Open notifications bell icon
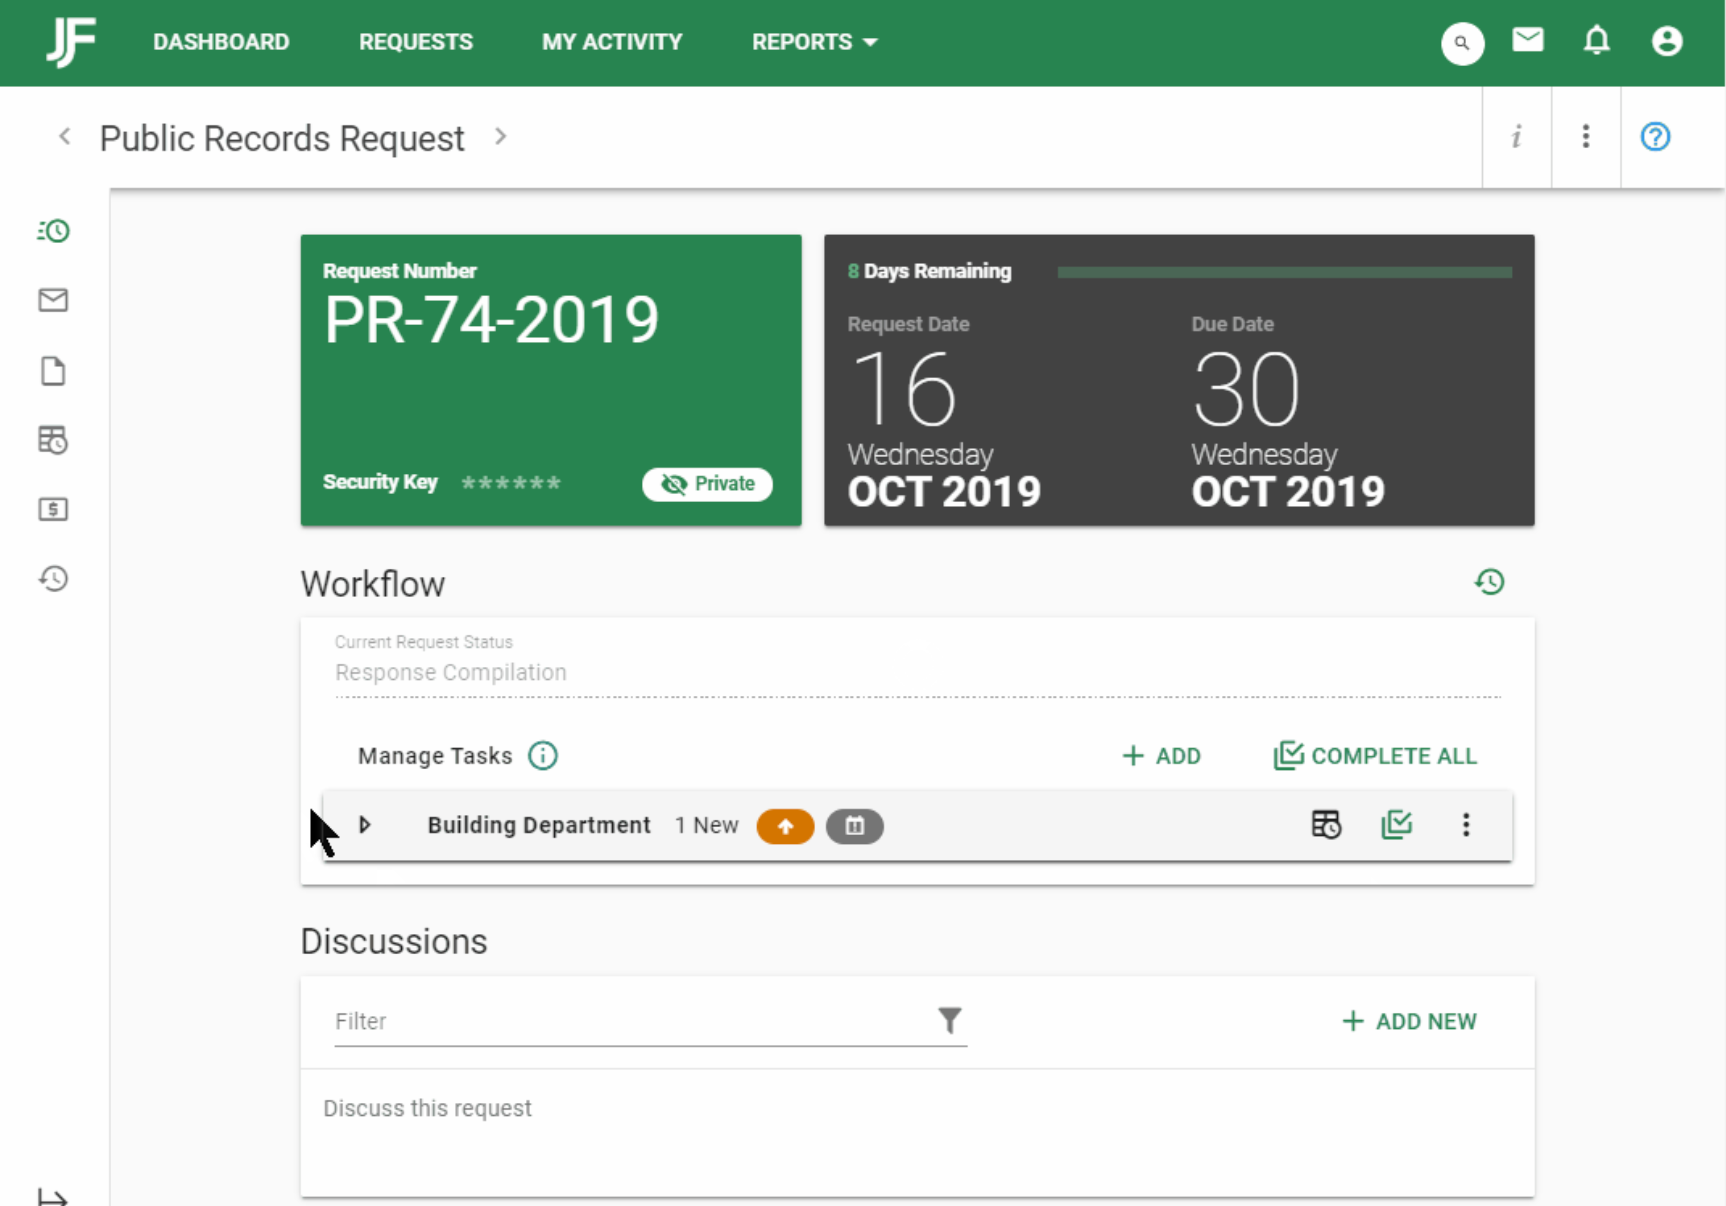The height and width of the screenshot is (1206, 1726). click(x=1597, y=41)
